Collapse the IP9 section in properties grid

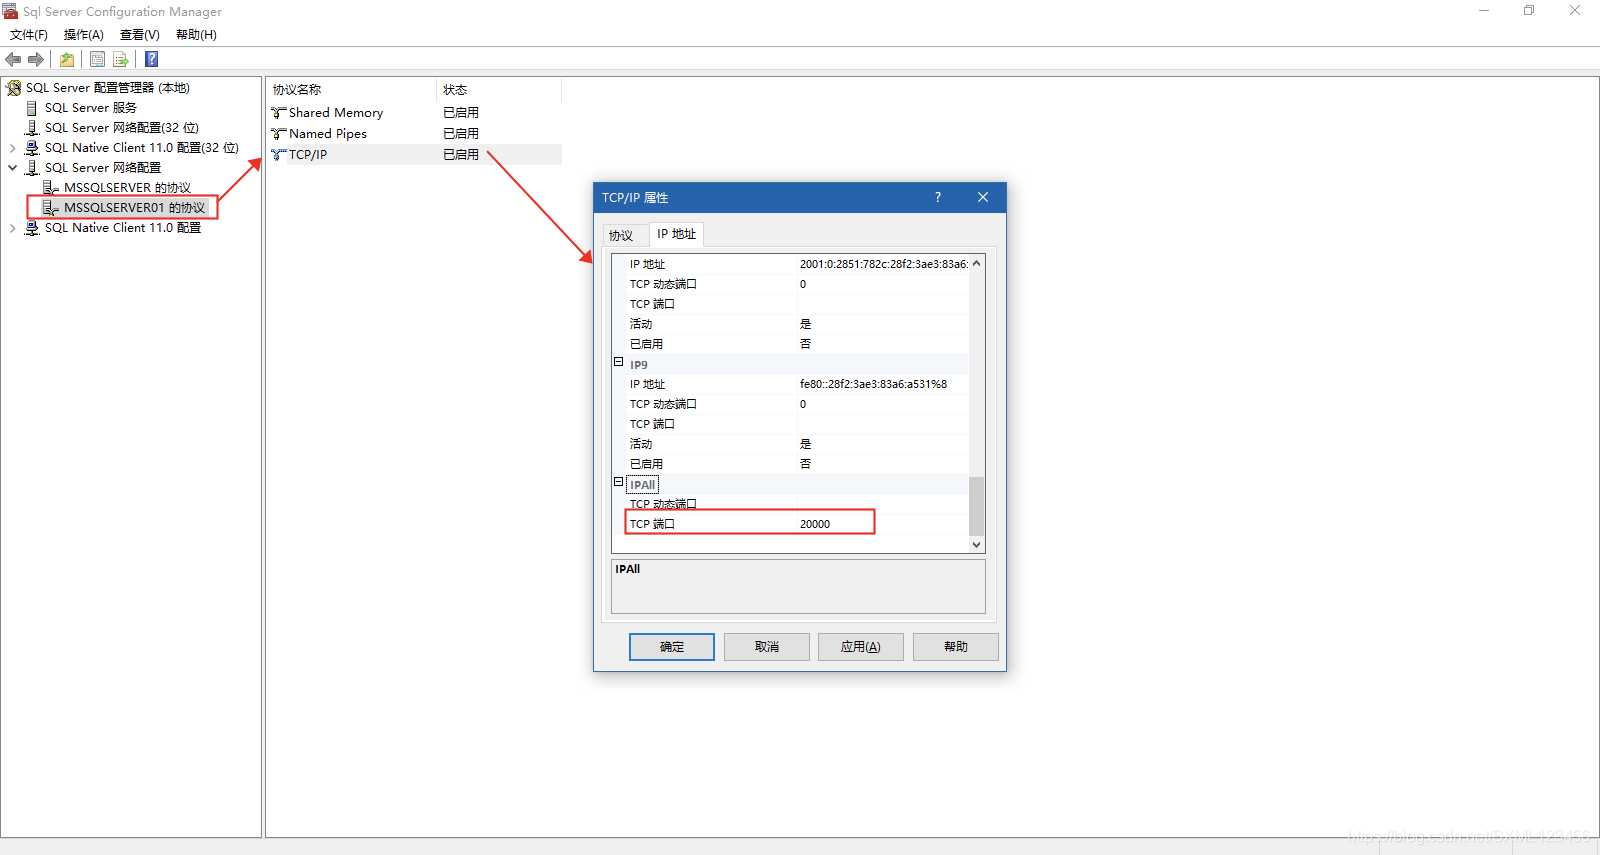619,362
